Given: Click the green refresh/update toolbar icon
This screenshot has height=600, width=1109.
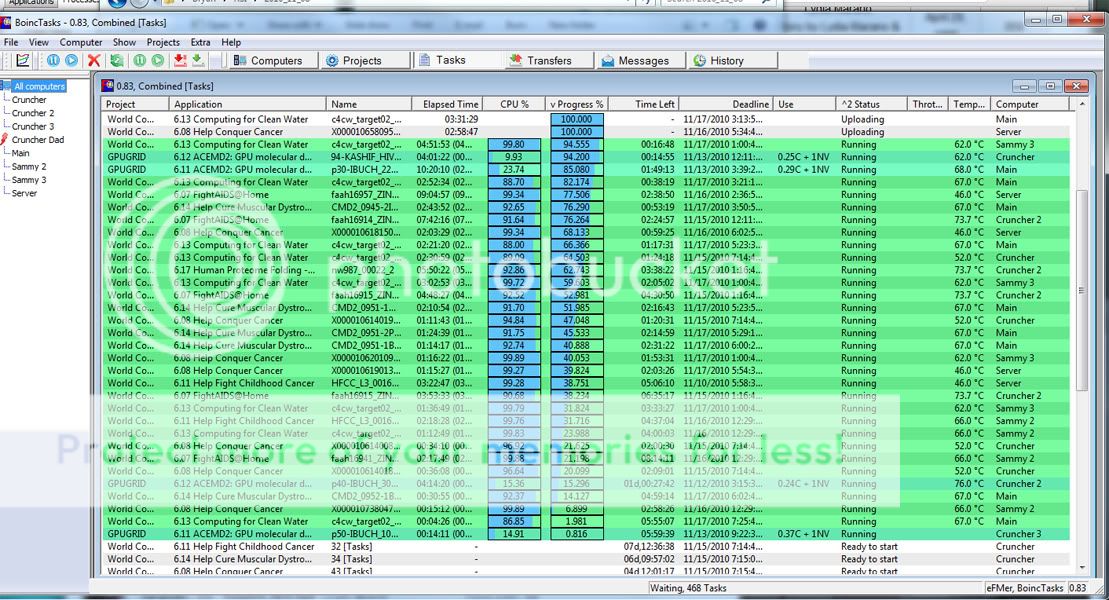Looking at the screenshot, I should pos(118,61).
